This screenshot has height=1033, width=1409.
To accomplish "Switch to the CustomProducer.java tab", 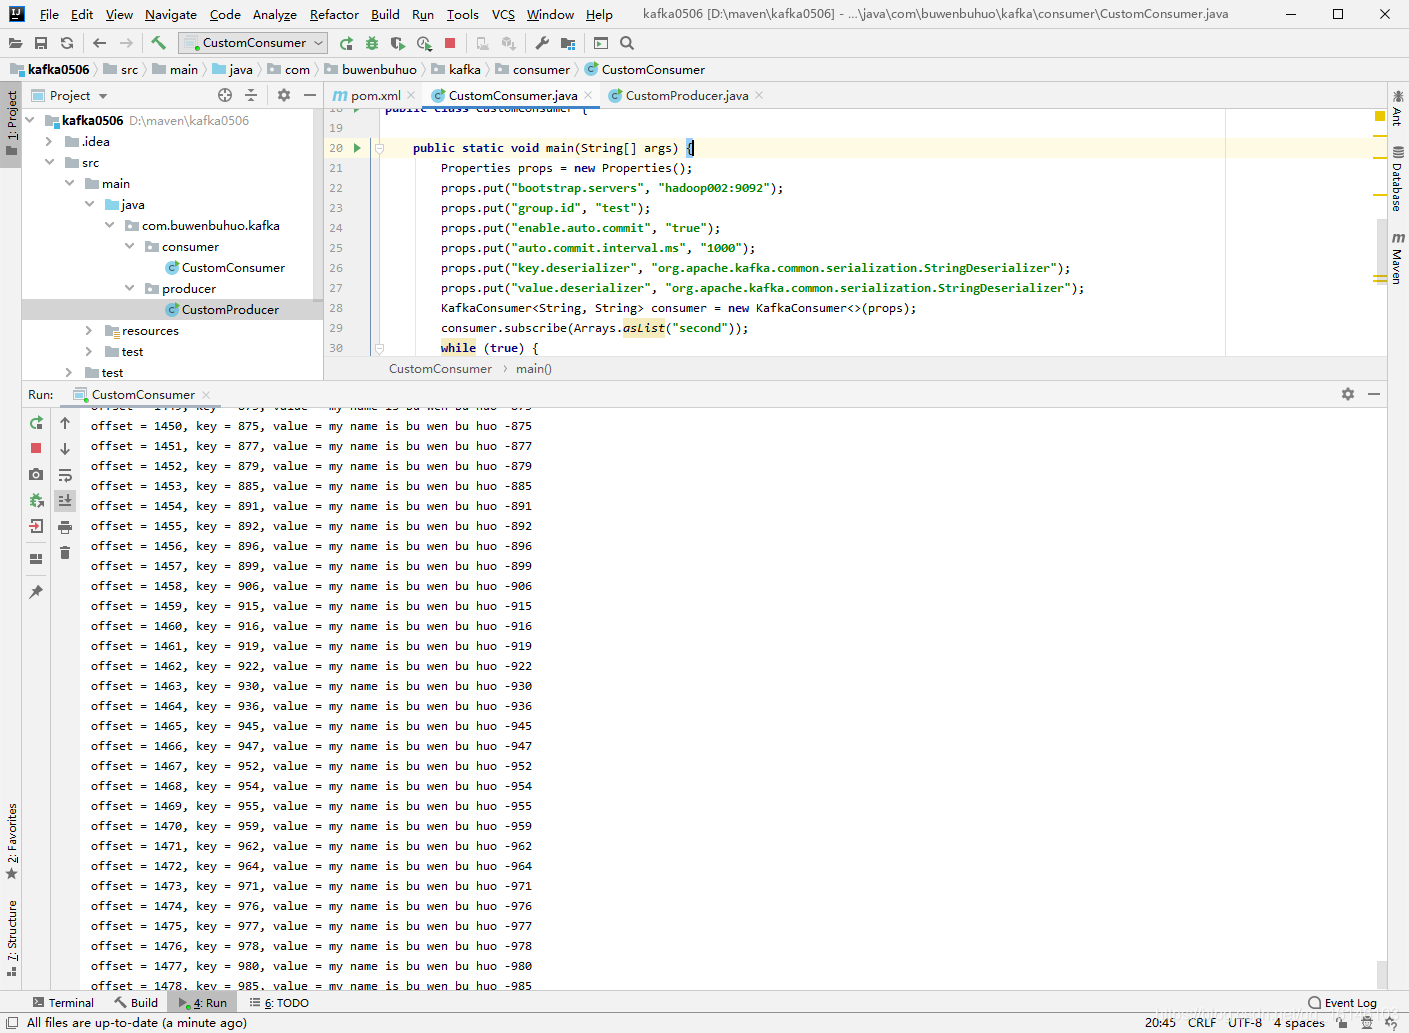I will (686, 95).
